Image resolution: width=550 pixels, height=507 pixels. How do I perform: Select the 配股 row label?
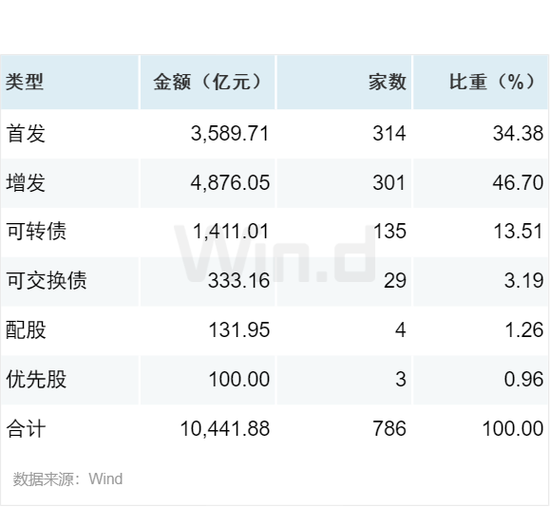(26, 330)
